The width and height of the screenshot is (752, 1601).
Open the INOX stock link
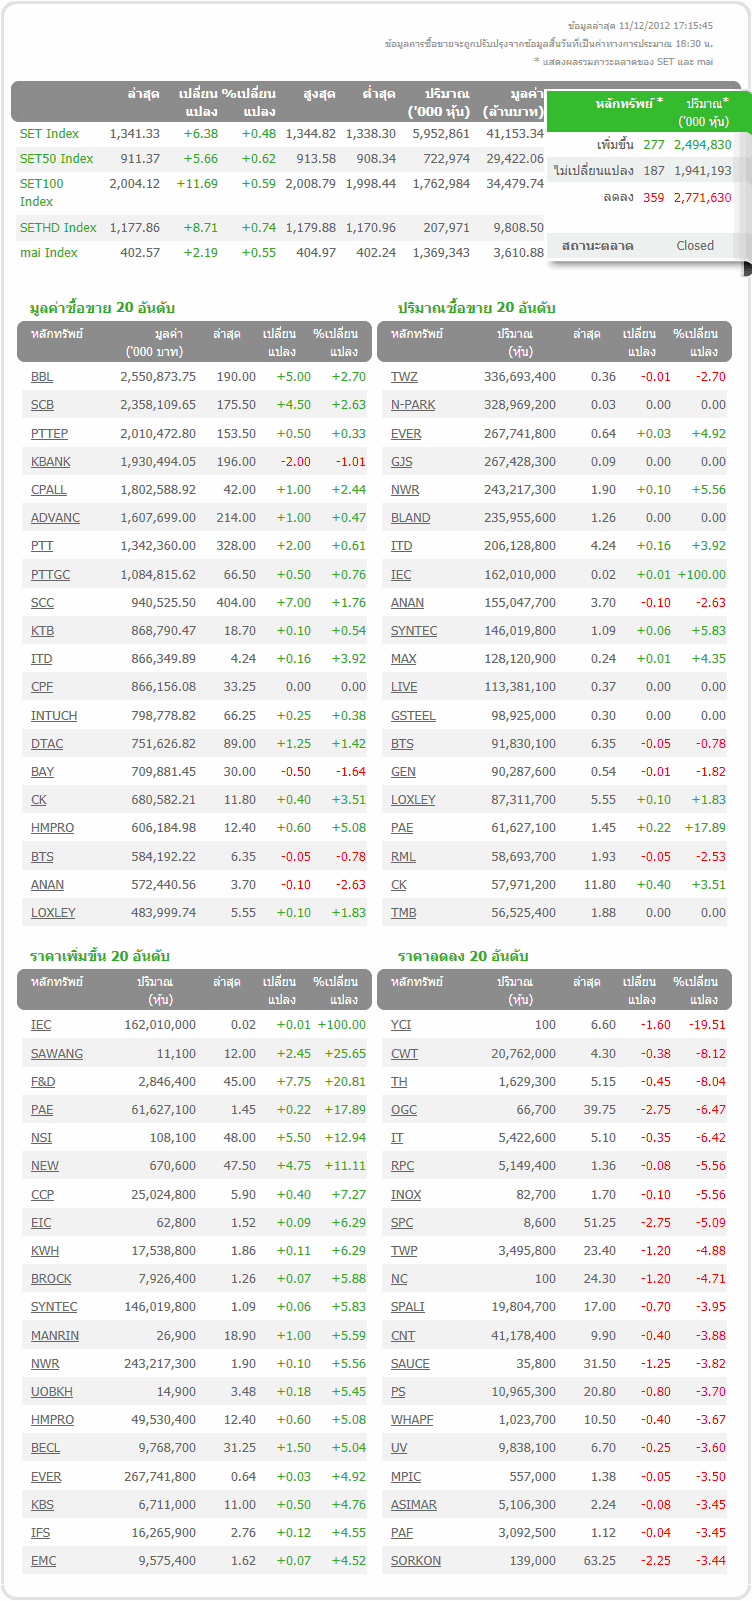[406, 1194]
